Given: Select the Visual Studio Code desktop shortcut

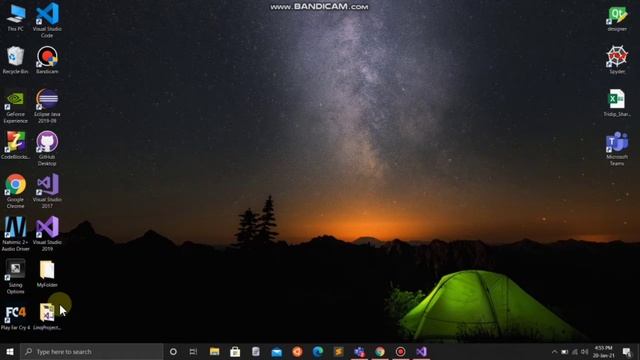Looking at the screenshot, I should pos(47,20).
